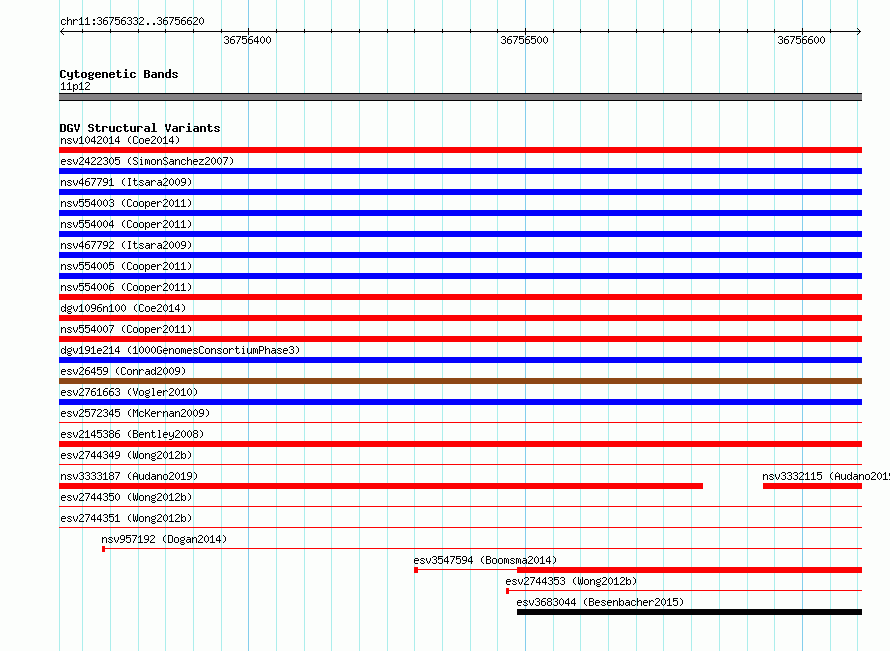The height and width of the screenshot is (651, 890).
Task: Open dgv1096n100 (Coe2014) variant
Action: tap(123, 308)
